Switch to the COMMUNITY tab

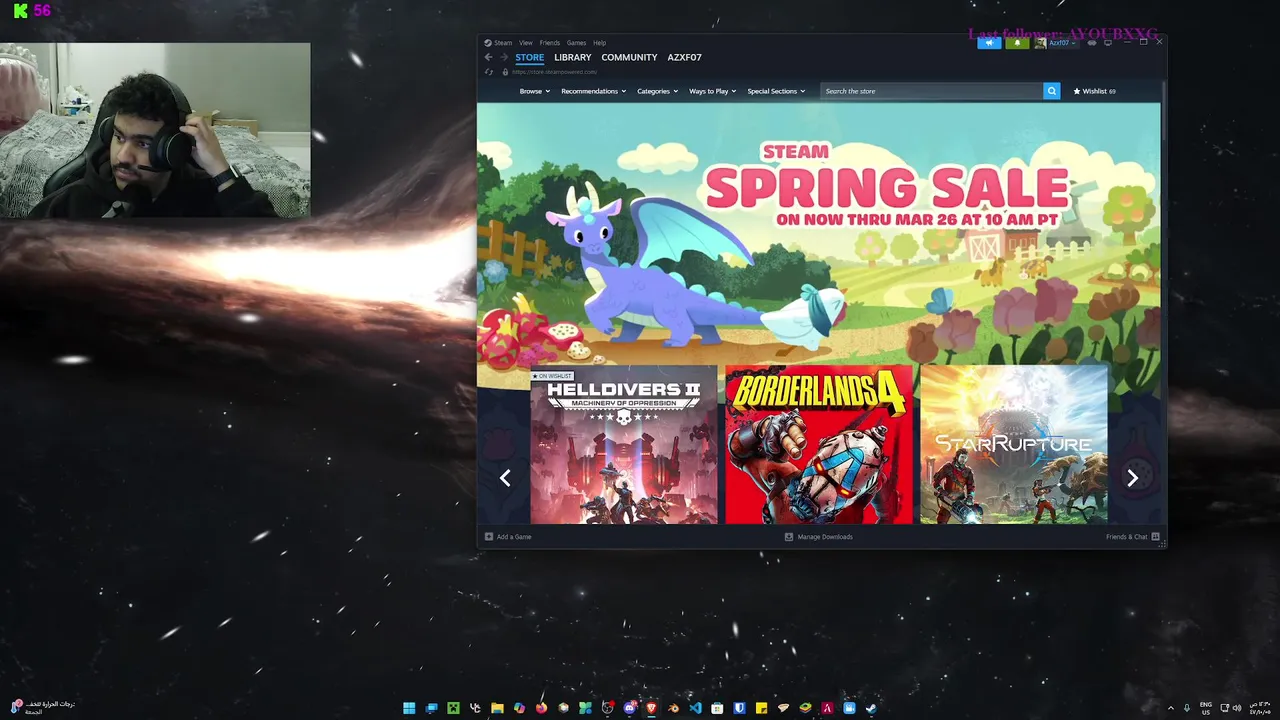pos(629,58)
